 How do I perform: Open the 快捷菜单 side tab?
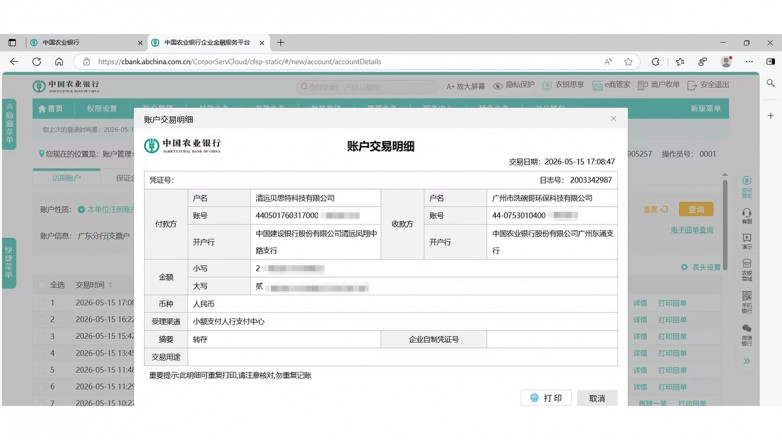point(9,263)
